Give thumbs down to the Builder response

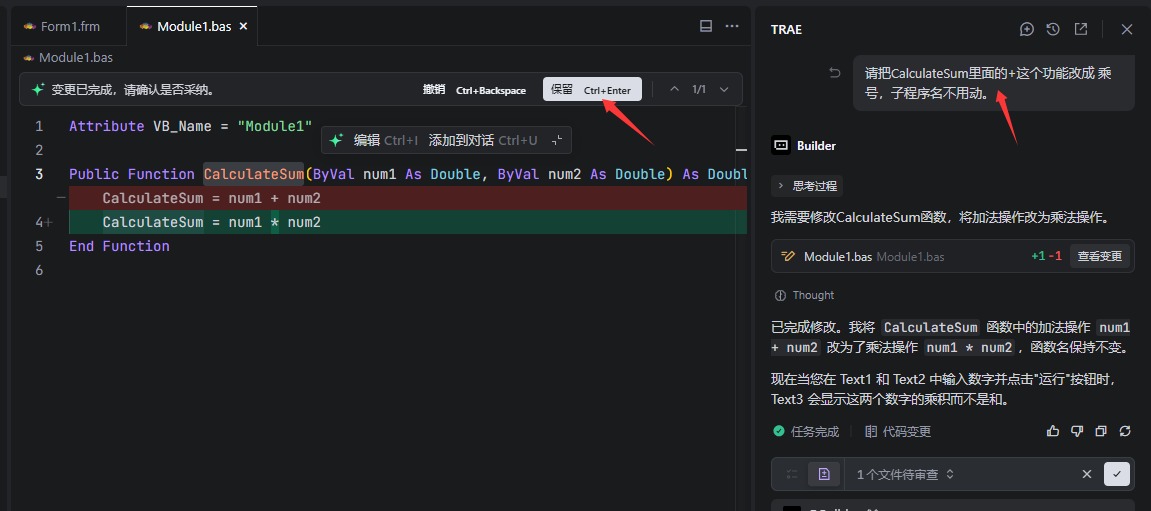[x=1077, y=431]
